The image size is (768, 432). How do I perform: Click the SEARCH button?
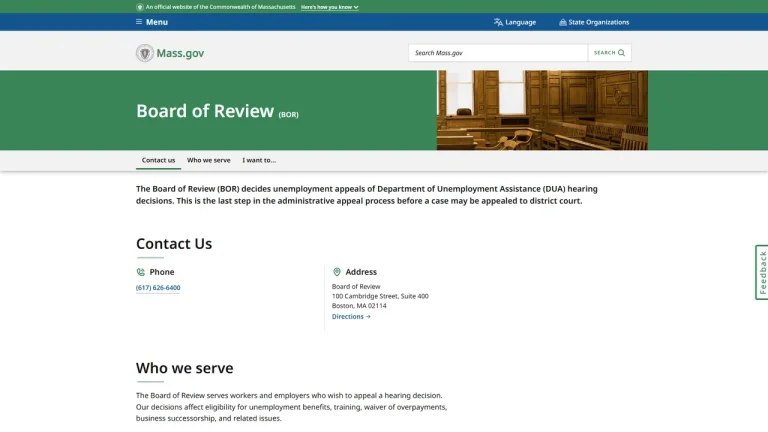click(x=609, y=53)
